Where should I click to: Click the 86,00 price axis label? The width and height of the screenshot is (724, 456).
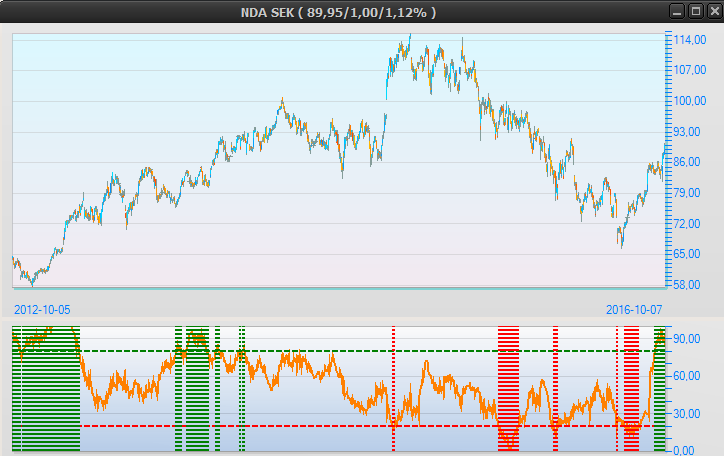[x=687, y=162]
